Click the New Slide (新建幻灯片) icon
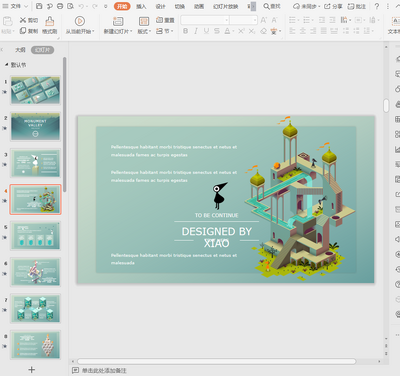The height and width of the screenshot is (376, 400). tap(118, 21)
